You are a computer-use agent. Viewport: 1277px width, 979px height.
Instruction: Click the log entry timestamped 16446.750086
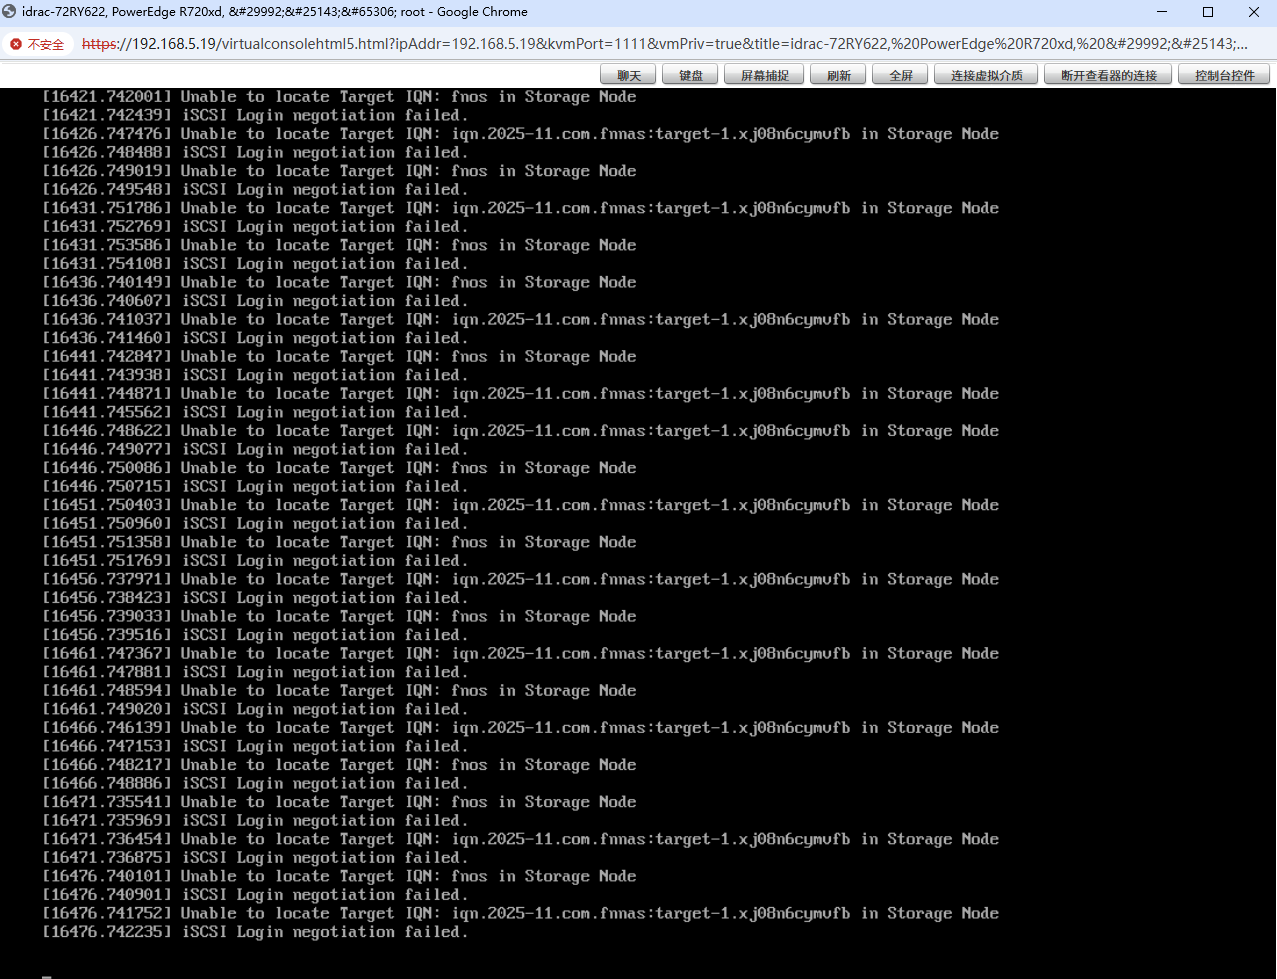(x=340, y=468)
